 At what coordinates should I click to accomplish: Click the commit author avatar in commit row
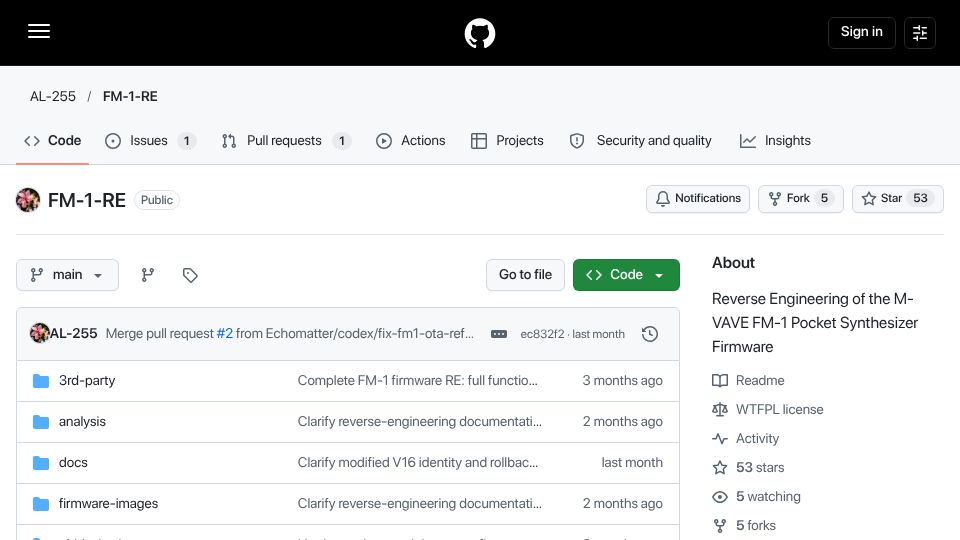(x=39, y=334)
